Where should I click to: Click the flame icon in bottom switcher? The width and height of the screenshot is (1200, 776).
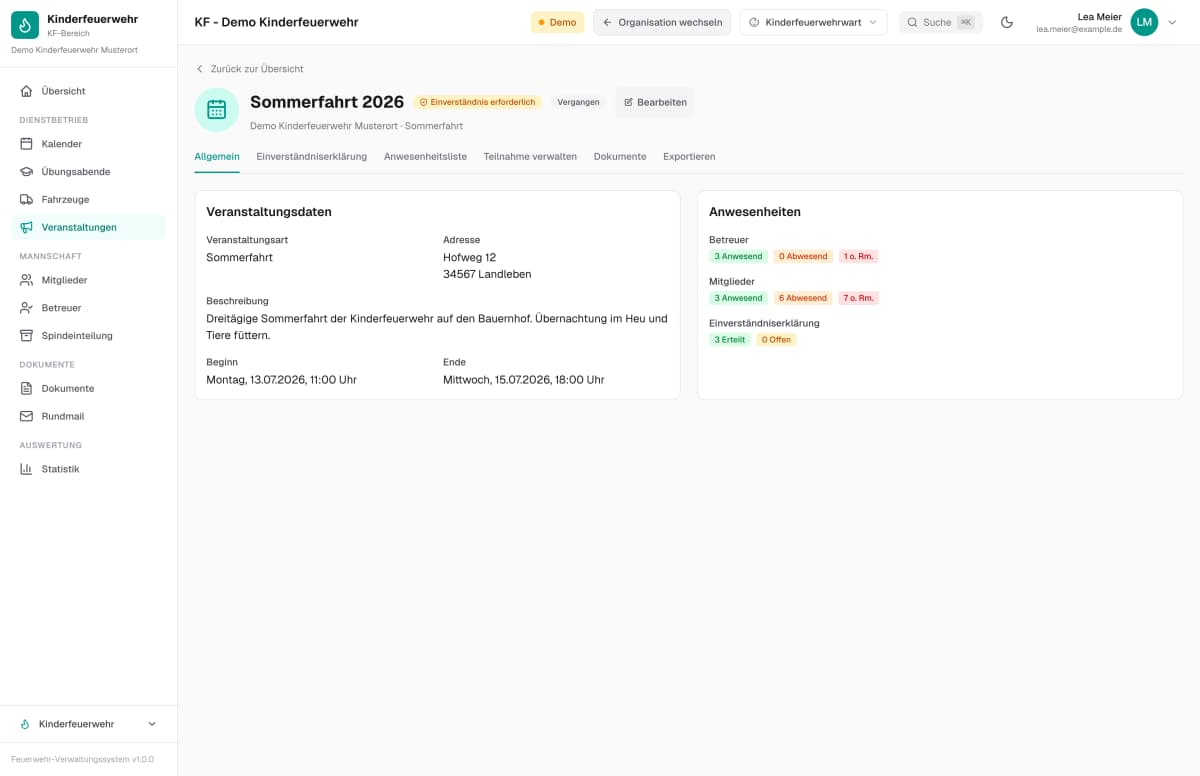coord(25,724)
